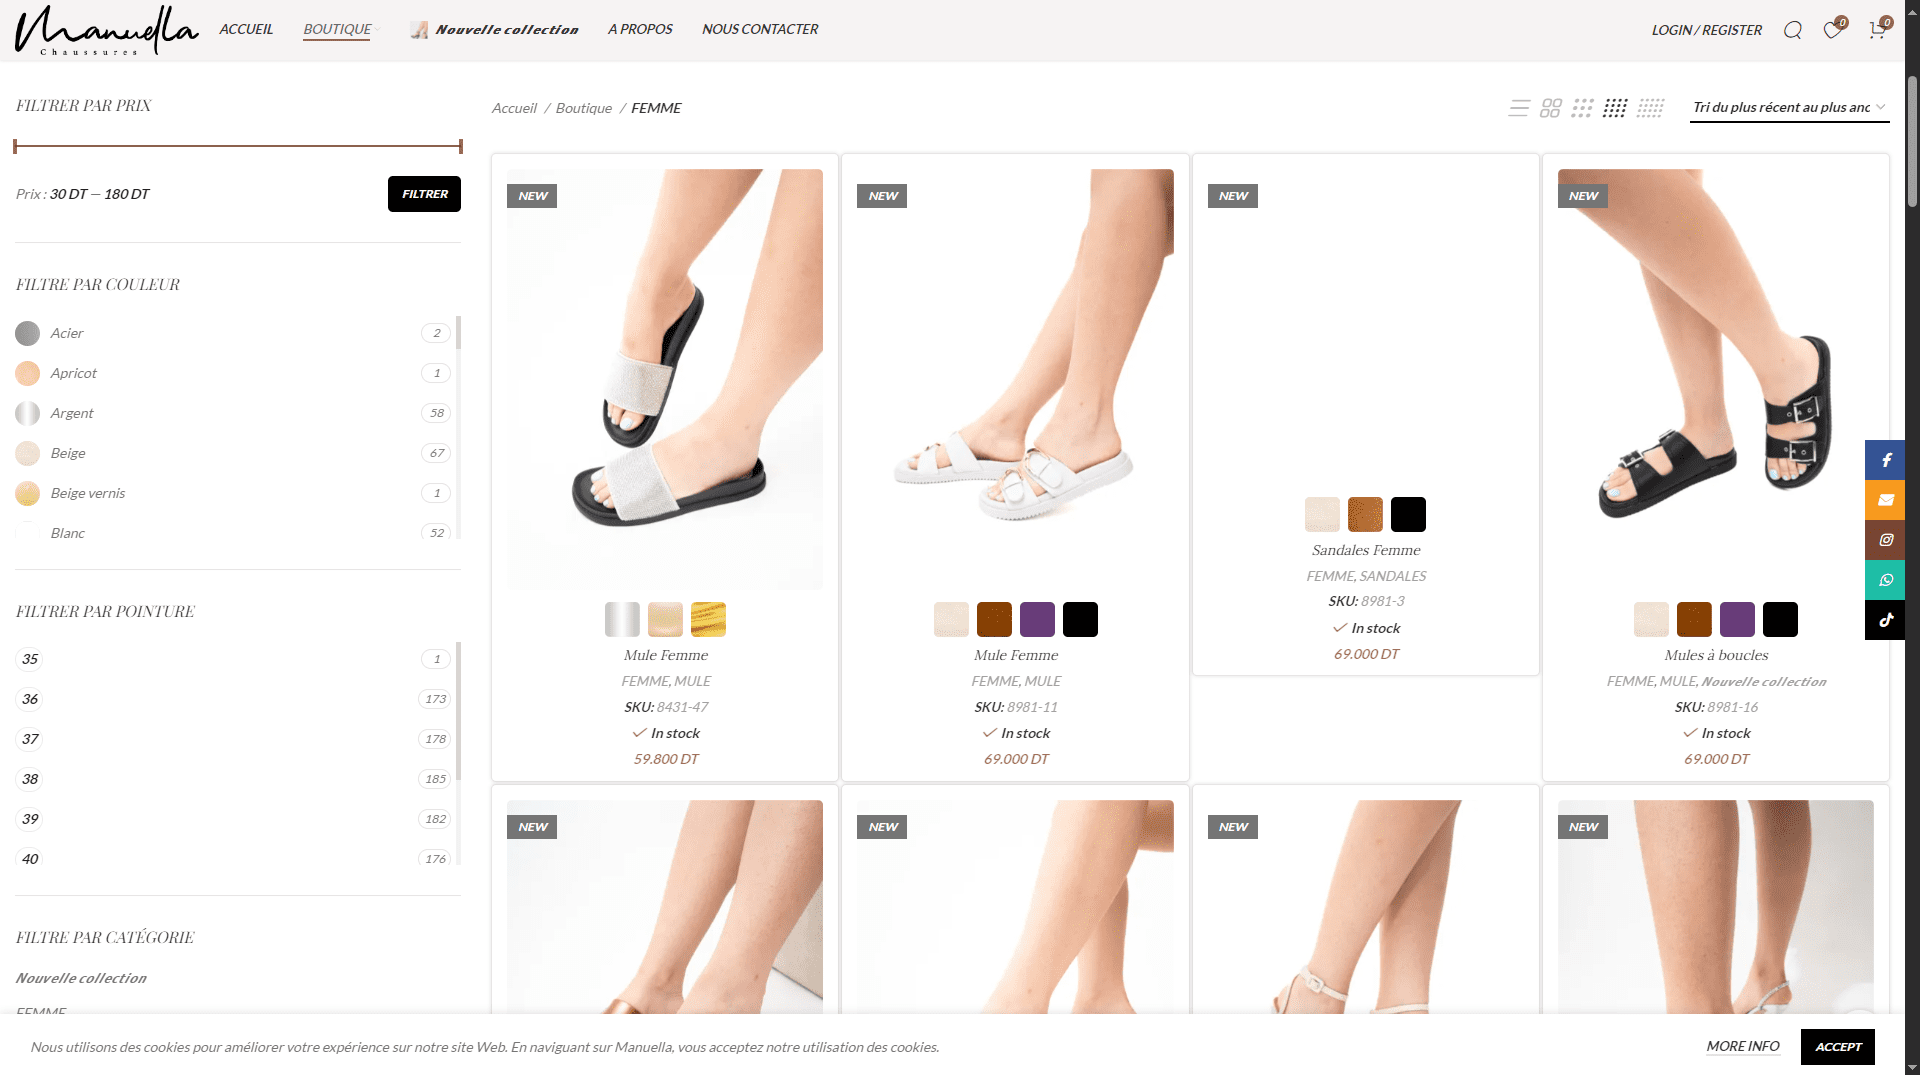Viewport: 1920px width, 1075px height.
Task: Open the TikTok social button
Action: click(1885, 620)
